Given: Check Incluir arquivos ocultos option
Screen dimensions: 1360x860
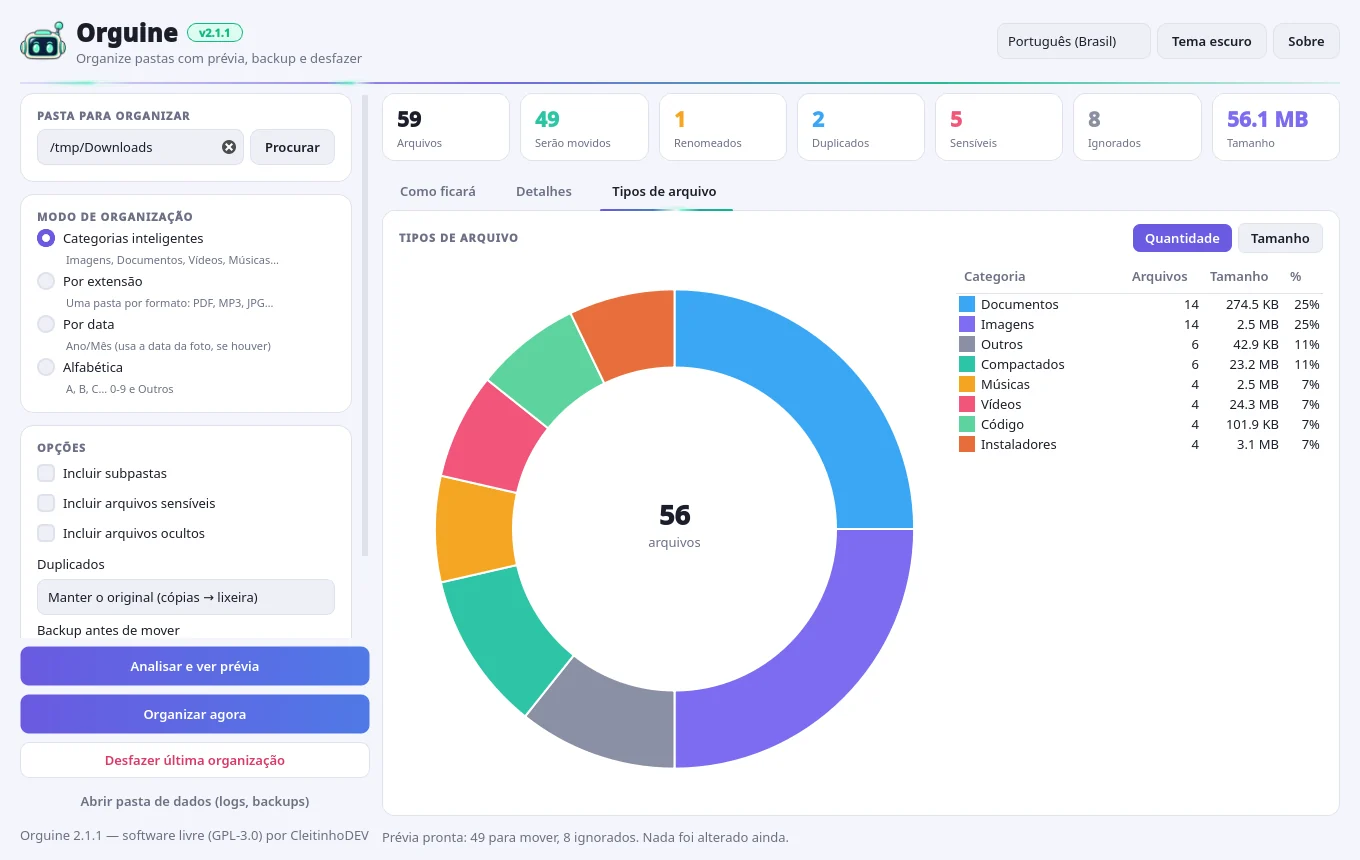Looking at the screenshot, I should coord(46,533).
